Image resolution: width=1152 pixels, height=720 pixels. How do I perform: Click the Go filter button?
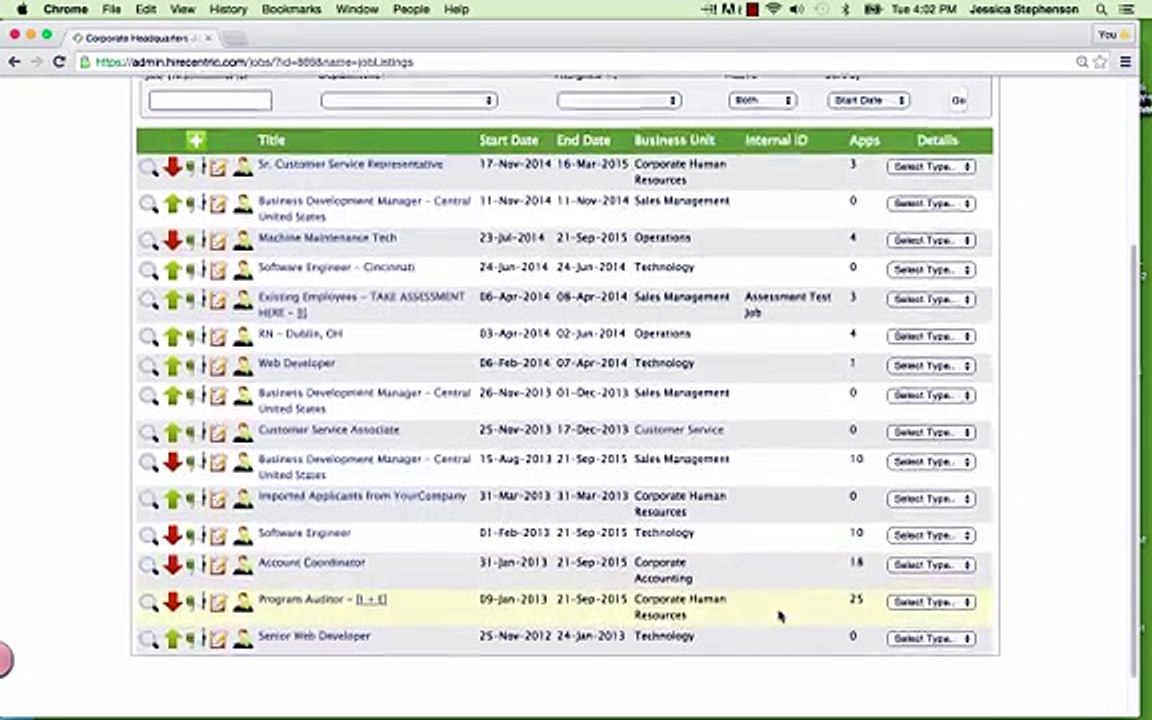(x=959, y=100)
